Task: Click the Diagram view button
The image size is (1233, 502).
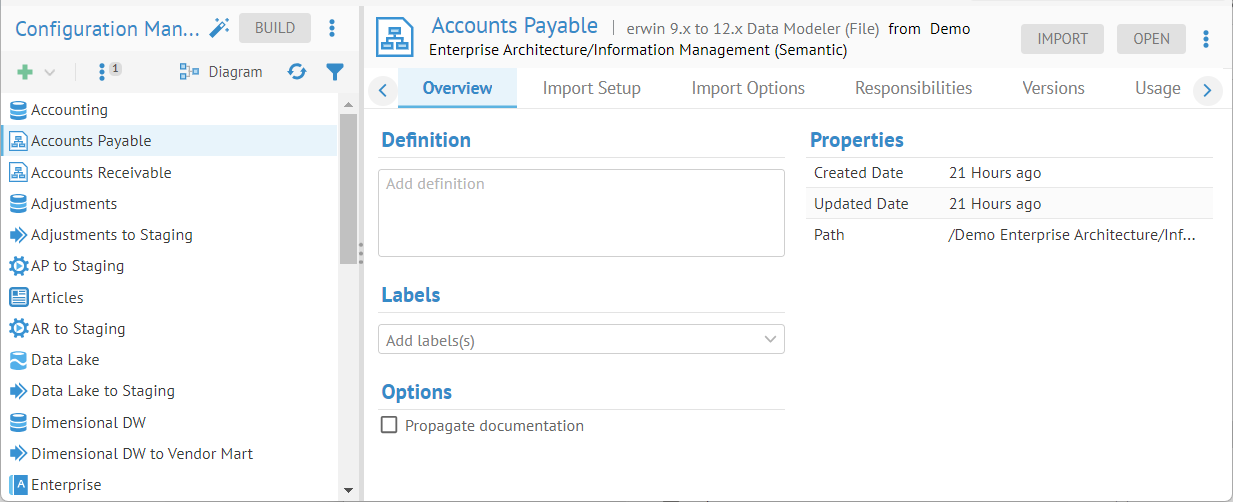Action: click(x=221, y=72)
